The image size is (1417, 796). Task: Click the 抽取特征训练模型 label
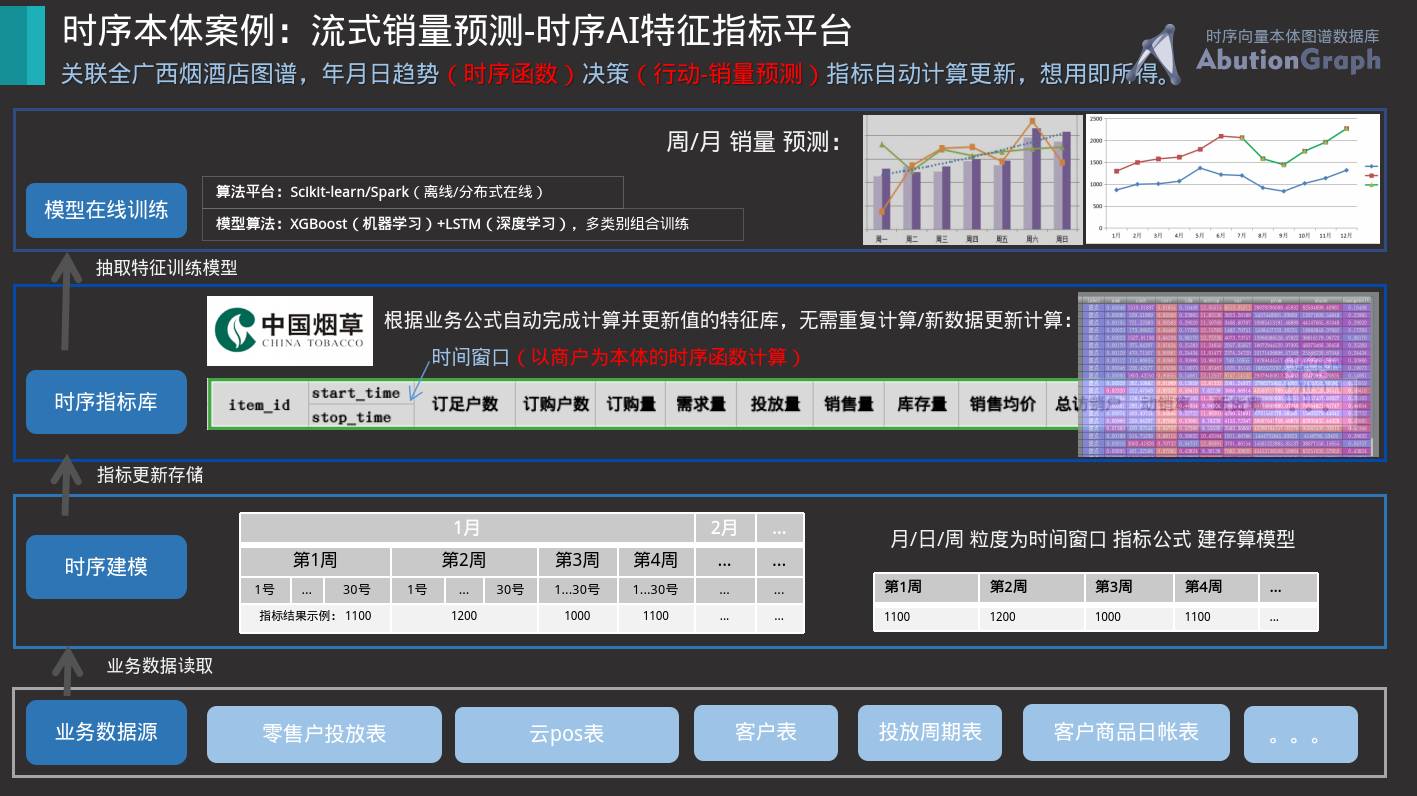click(x=166, y=268)
